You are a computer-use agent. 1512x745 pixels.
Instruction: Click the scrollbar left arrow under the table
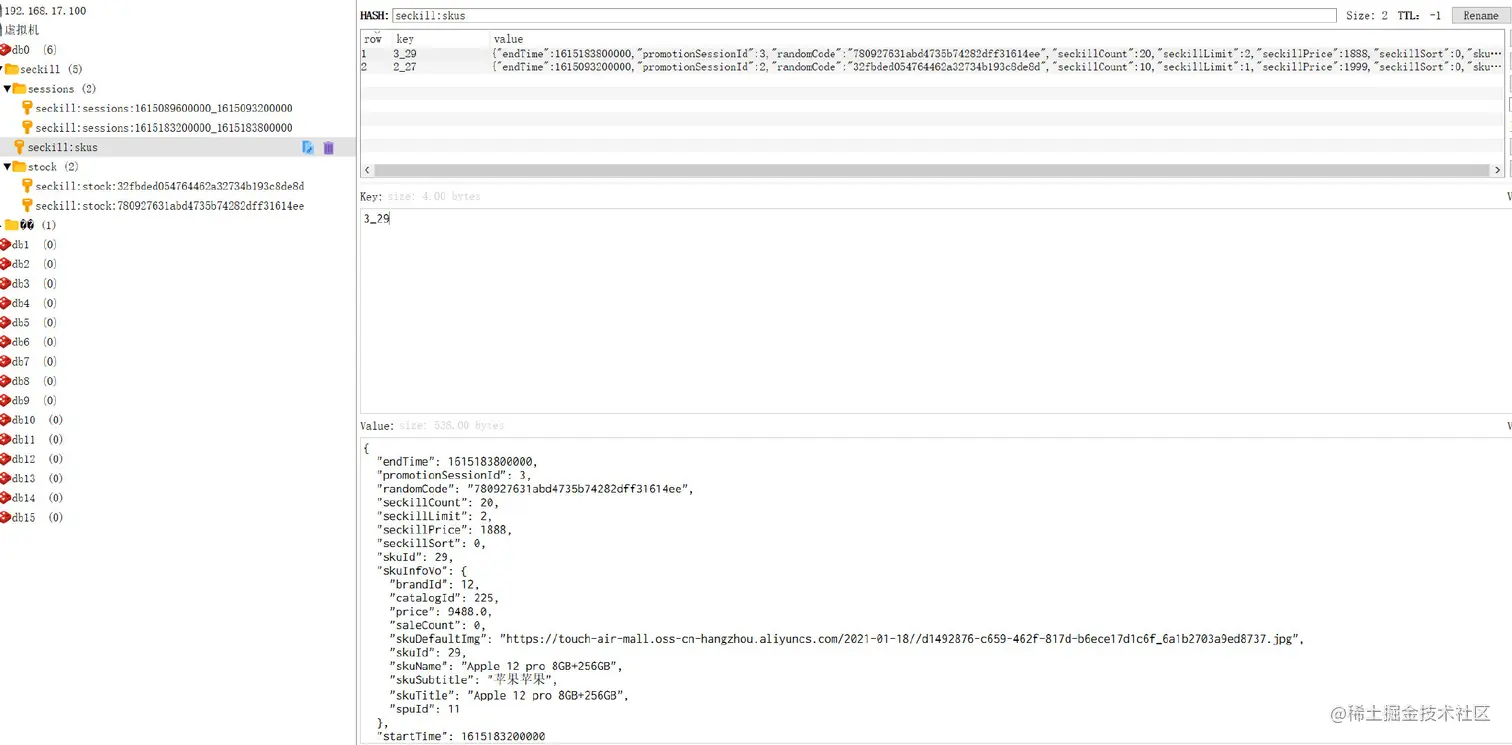click(367, 171)
